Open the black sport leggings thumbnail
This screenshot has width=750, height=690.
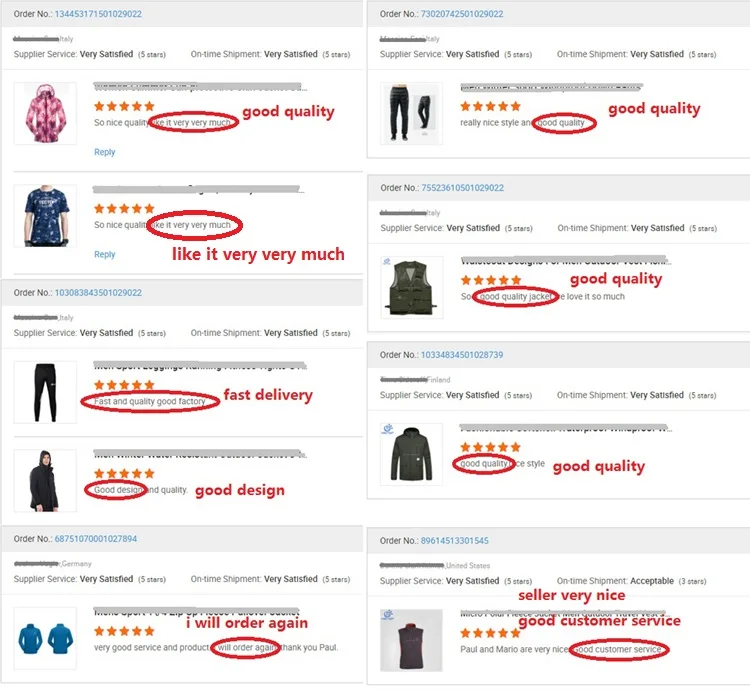(x=45, y=392)
